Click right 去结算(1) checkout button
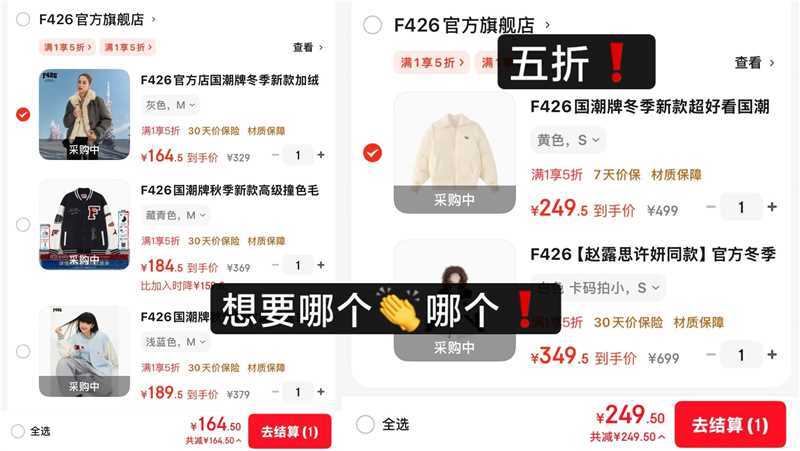This screenshot has width=800, height=451. coord(730,424)
